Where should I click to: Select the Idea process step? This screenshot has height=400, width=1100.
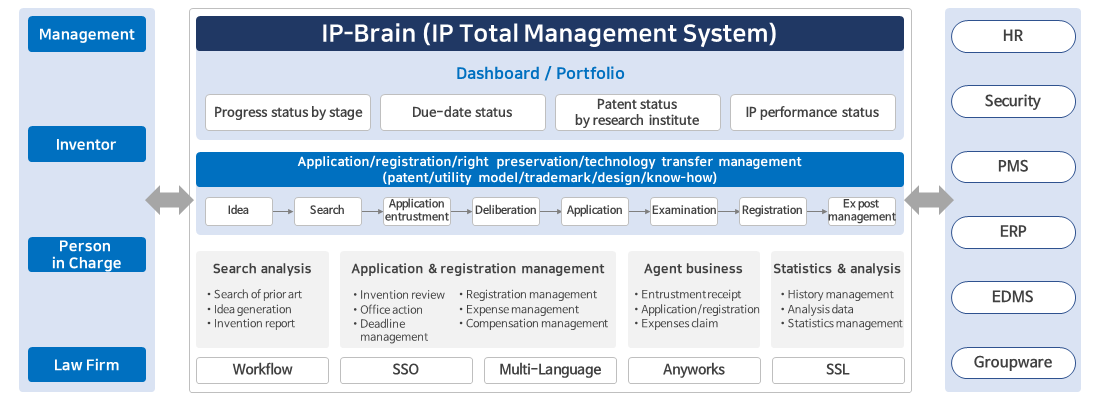(239, 211)
